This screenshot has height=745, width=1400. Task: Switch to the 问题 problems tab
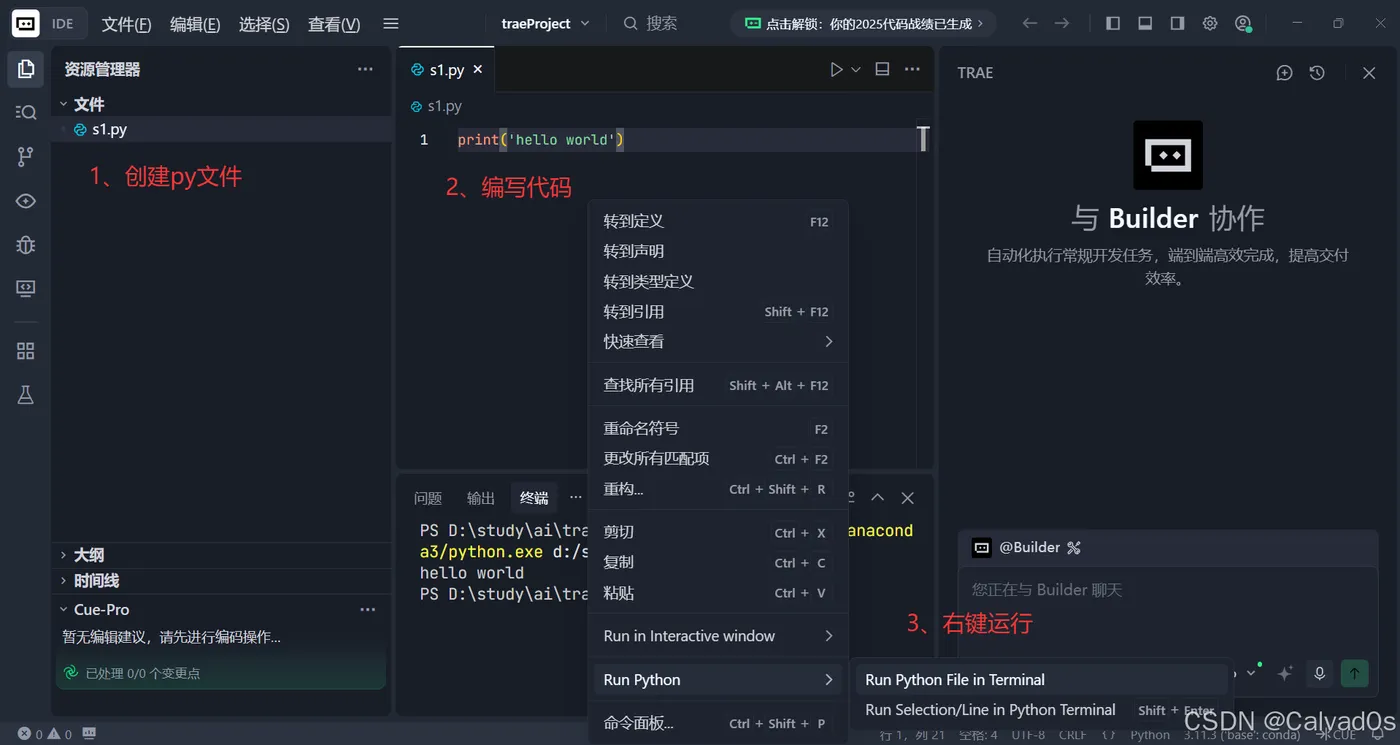428,497
